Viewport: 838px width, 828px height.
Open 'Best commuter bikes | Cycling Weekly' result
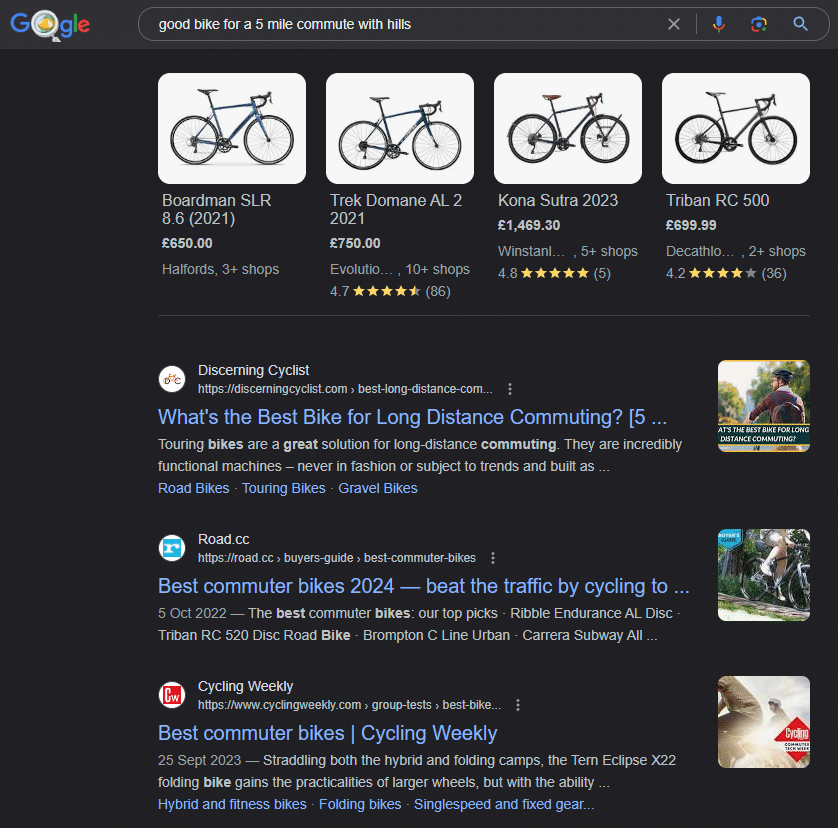[x=327, y=733]
